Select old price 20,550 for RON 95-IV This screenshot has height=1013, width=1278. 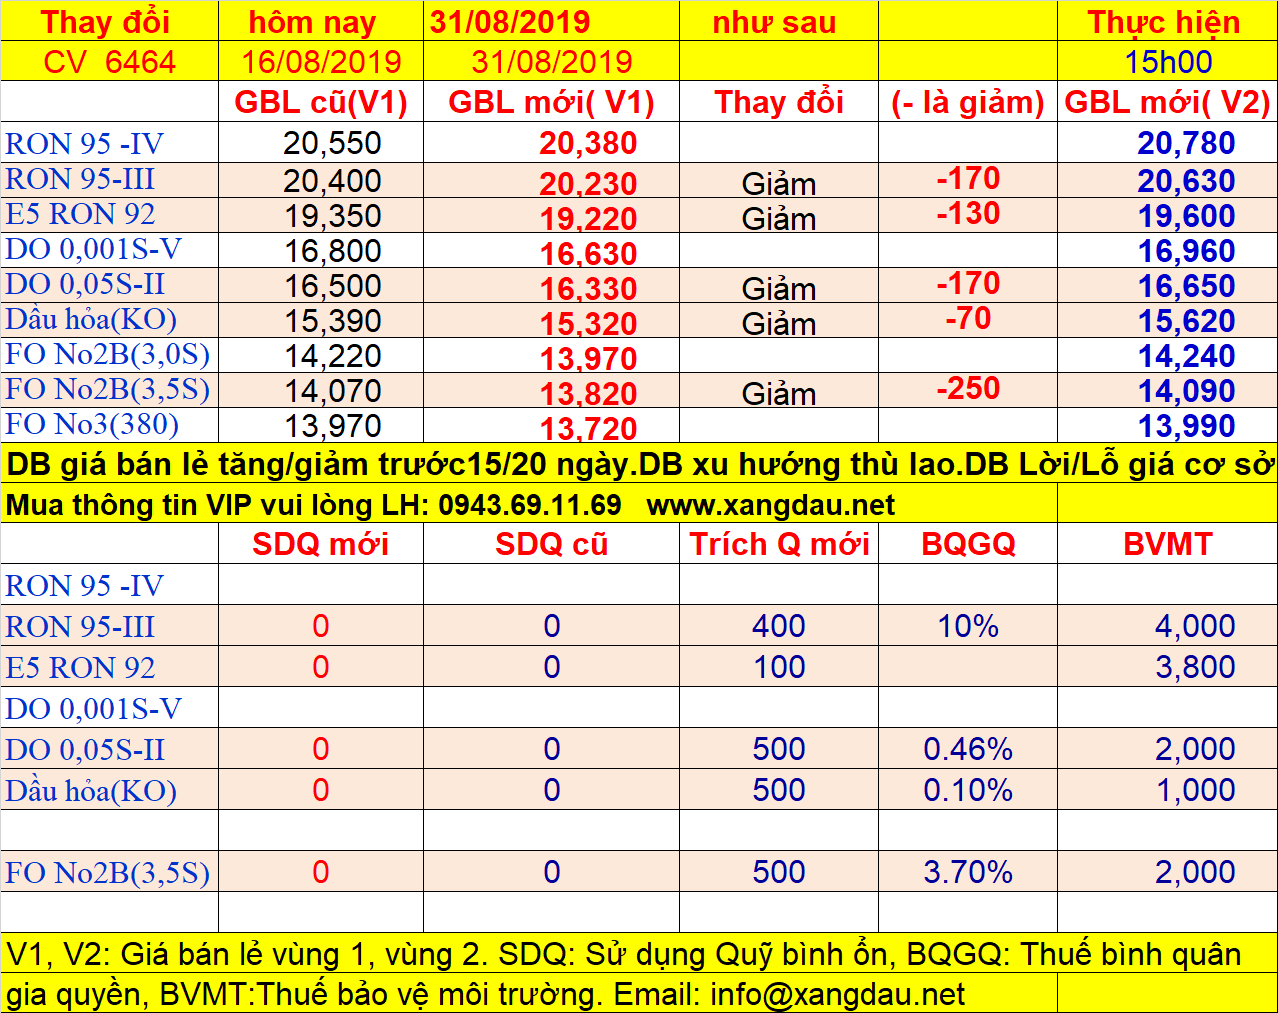[332, 143]
